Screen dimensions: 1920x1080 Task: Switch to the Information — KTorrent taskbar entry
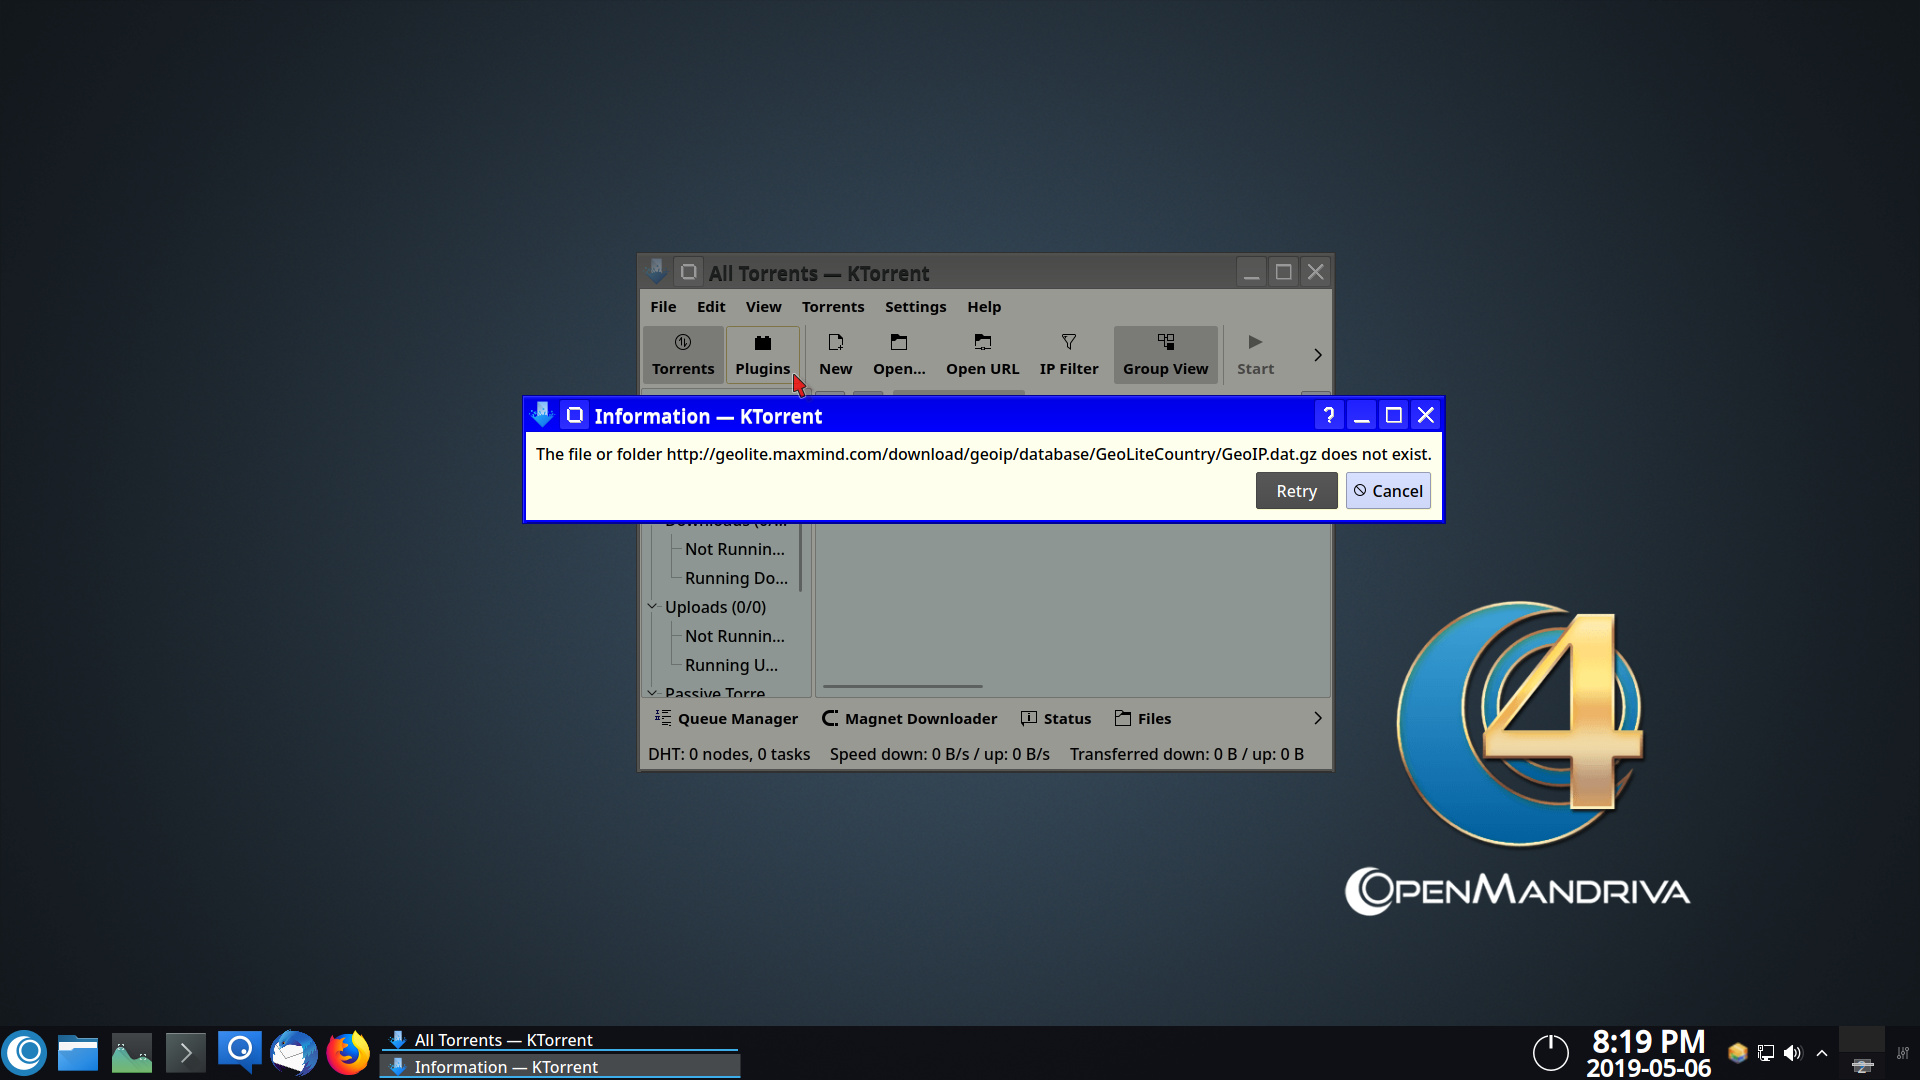[560, 1067]
